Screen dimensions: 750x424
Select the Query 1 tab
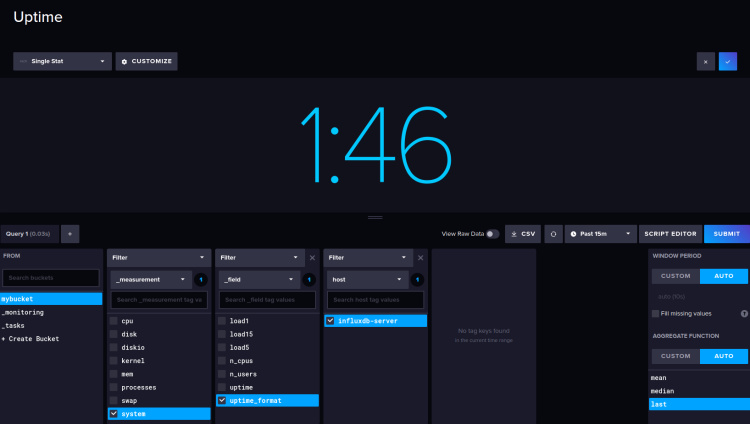(28, 234)
